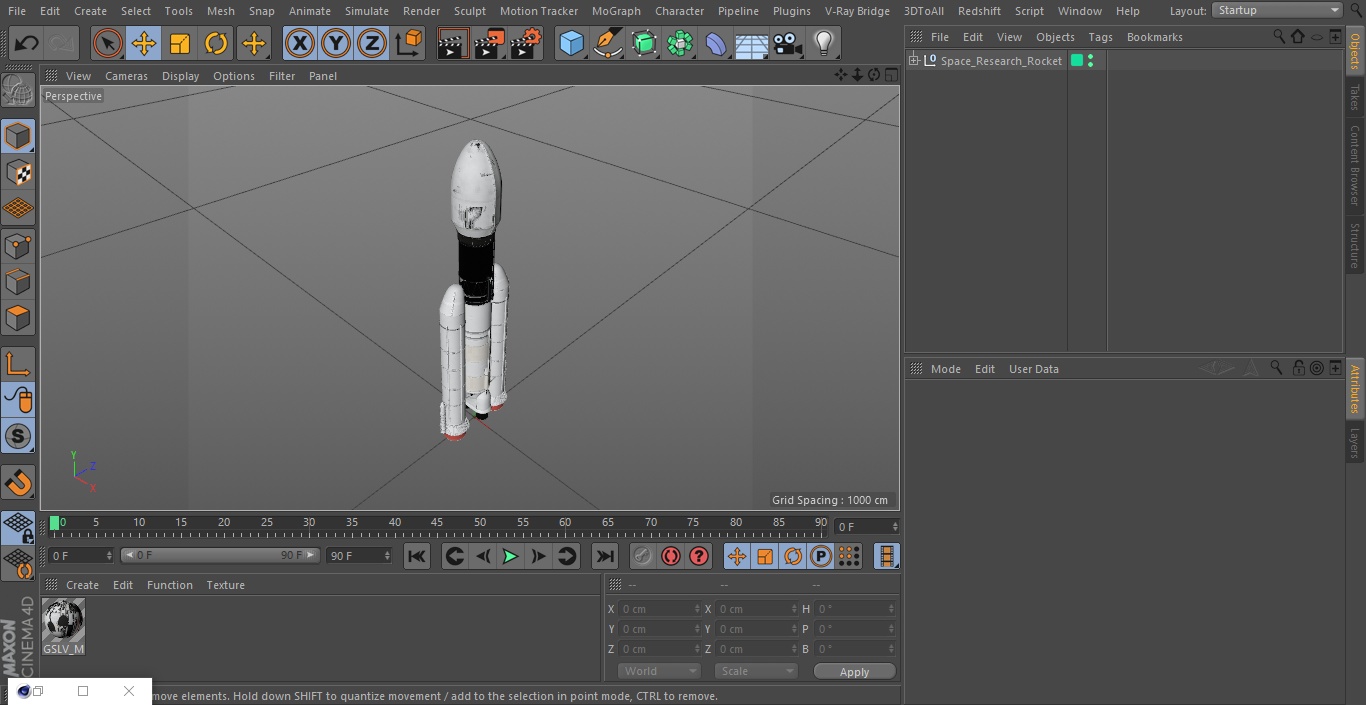Toggle Autokeying record button

(x=671, y=556)
